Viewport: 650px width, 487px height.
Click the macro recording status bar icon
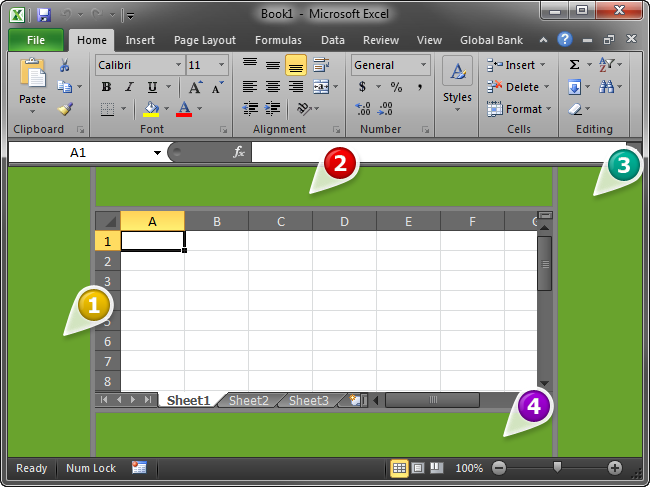(x=139, y=468)
